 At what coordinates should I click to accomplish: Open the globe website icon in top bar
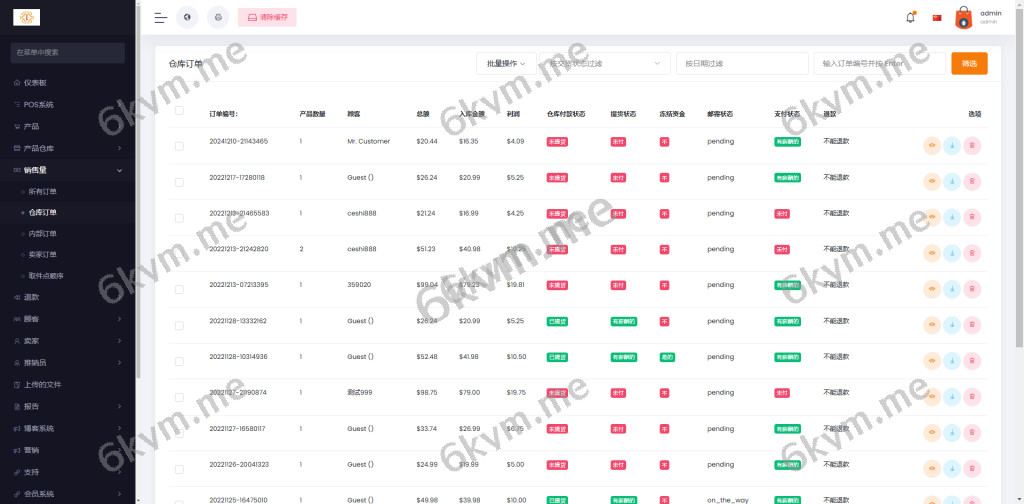pos(187,17)
